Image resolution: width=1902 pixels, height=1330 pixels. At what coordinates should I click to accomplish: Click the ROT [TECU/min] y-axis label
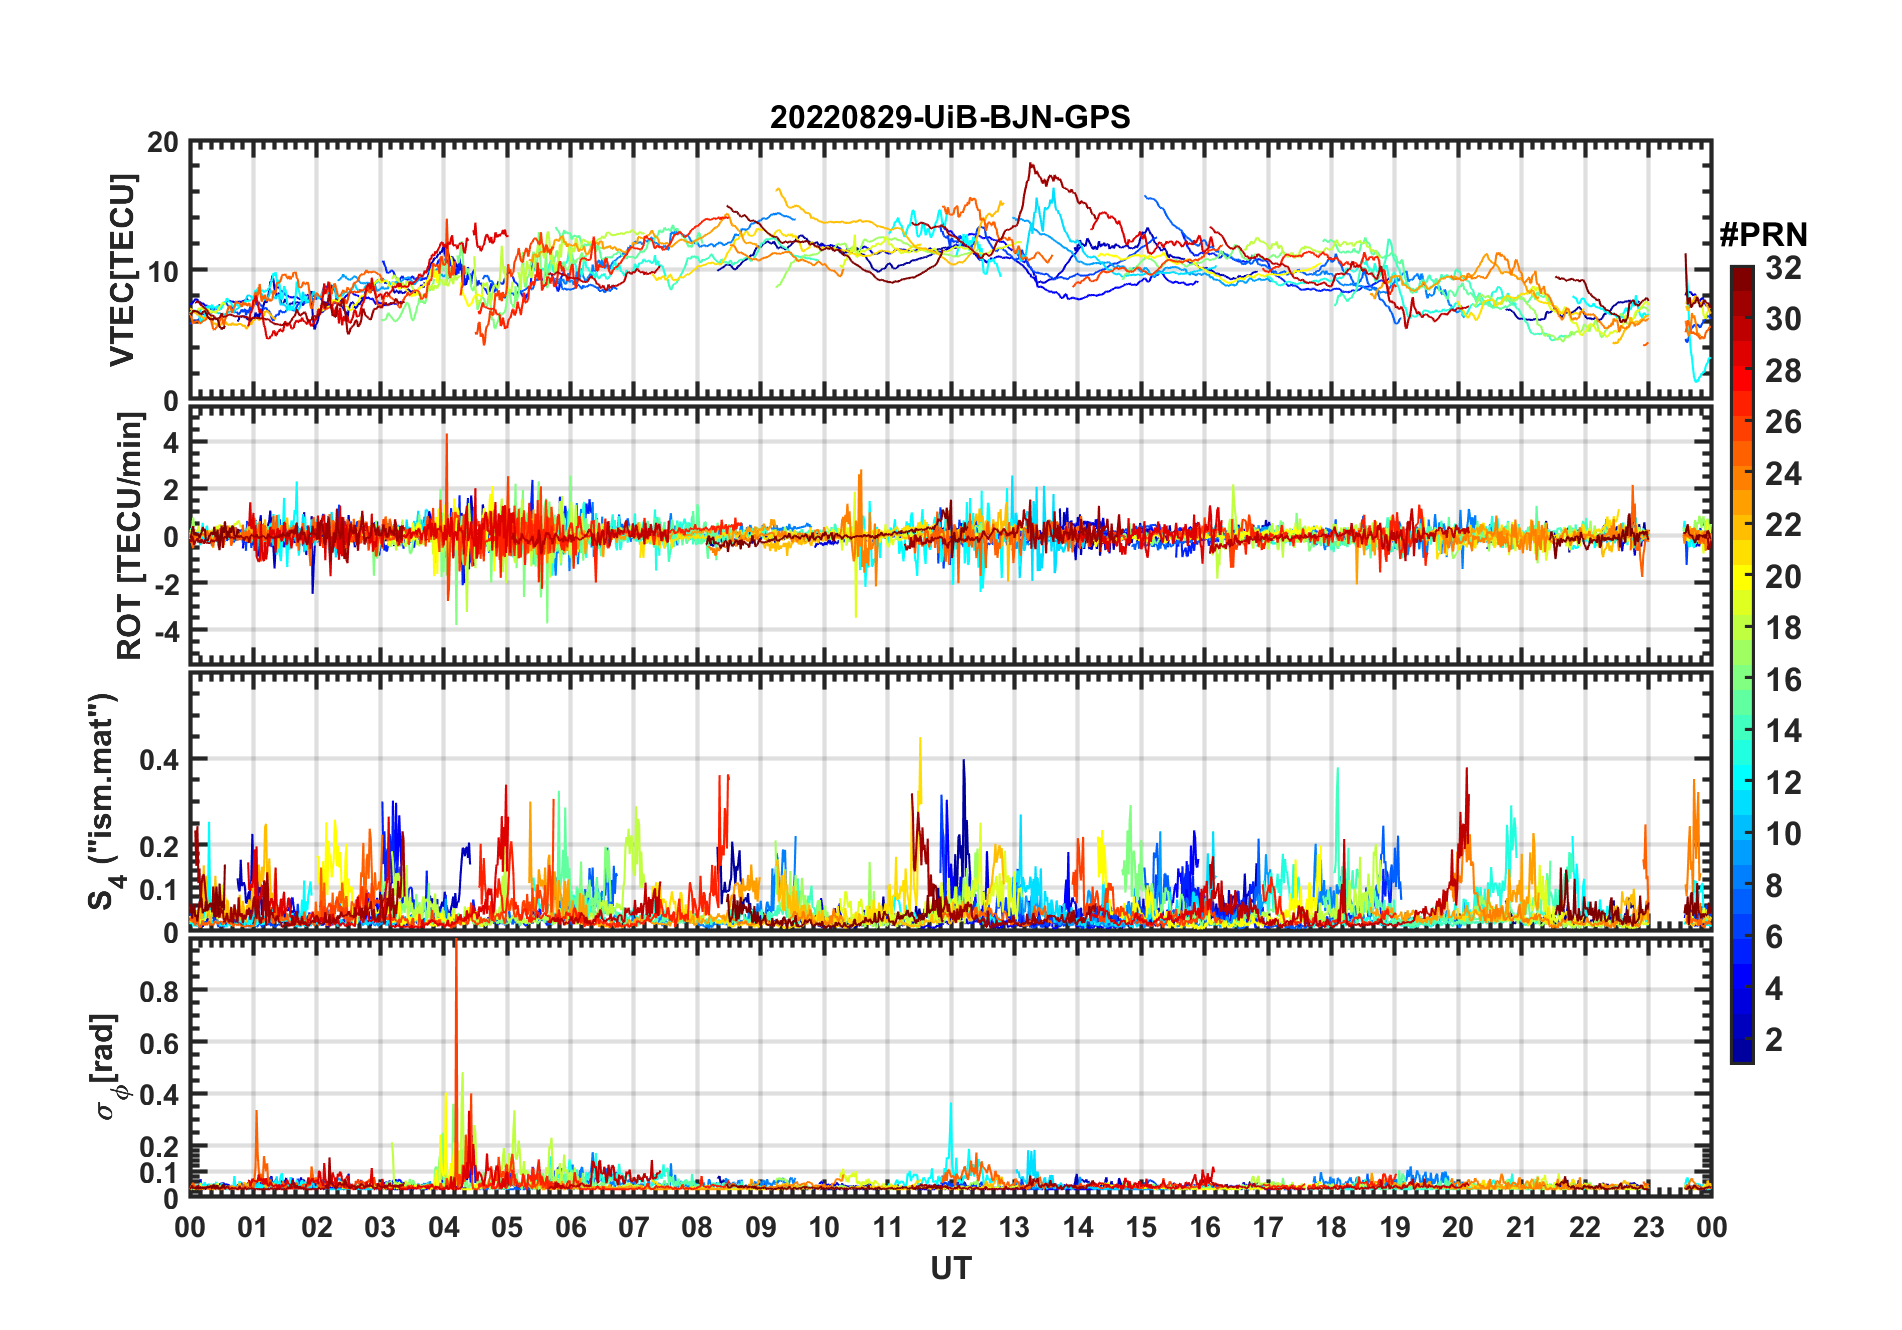[x=130, y=536]
